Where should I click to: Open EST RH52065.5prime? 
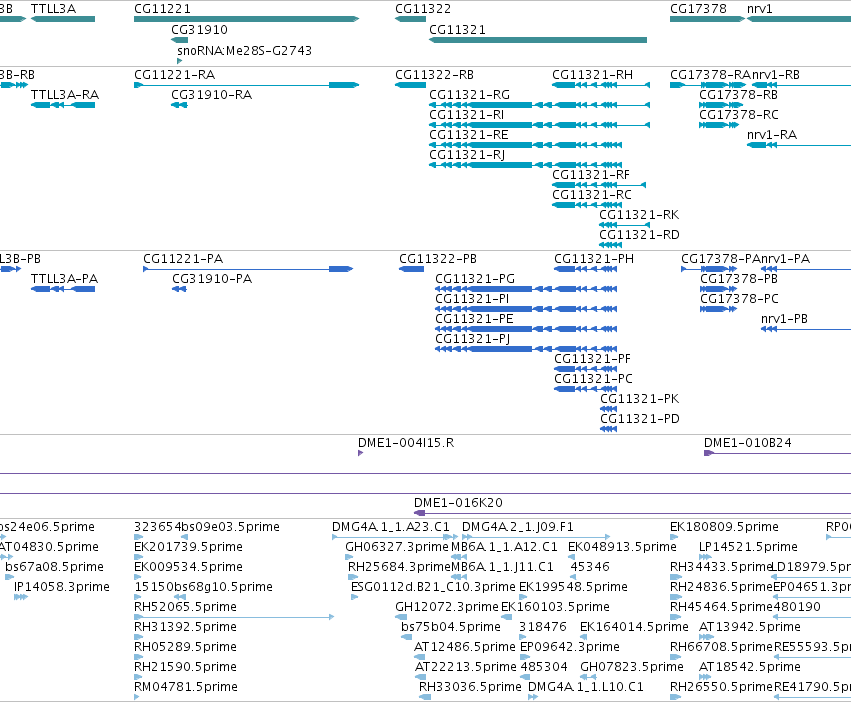[x=185, y=607]
